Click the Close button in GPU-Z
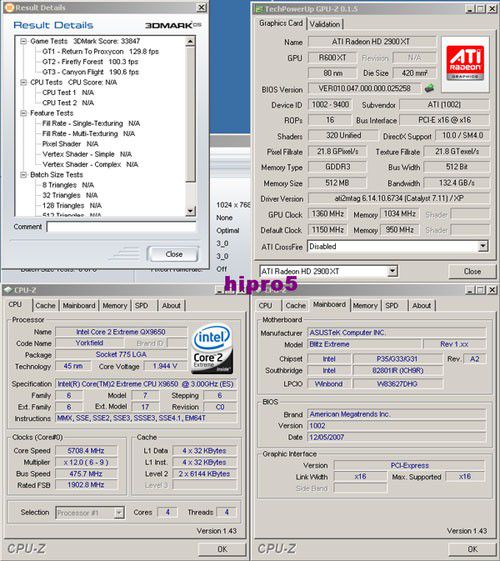 [x=472, y=271]
